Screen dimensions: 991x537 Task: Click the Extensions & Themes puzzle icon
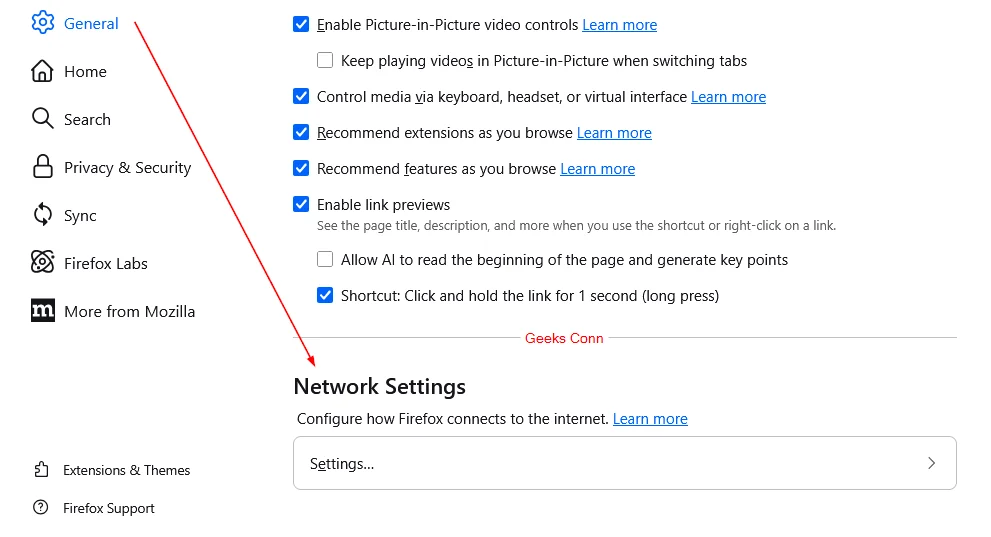point(41,470)
